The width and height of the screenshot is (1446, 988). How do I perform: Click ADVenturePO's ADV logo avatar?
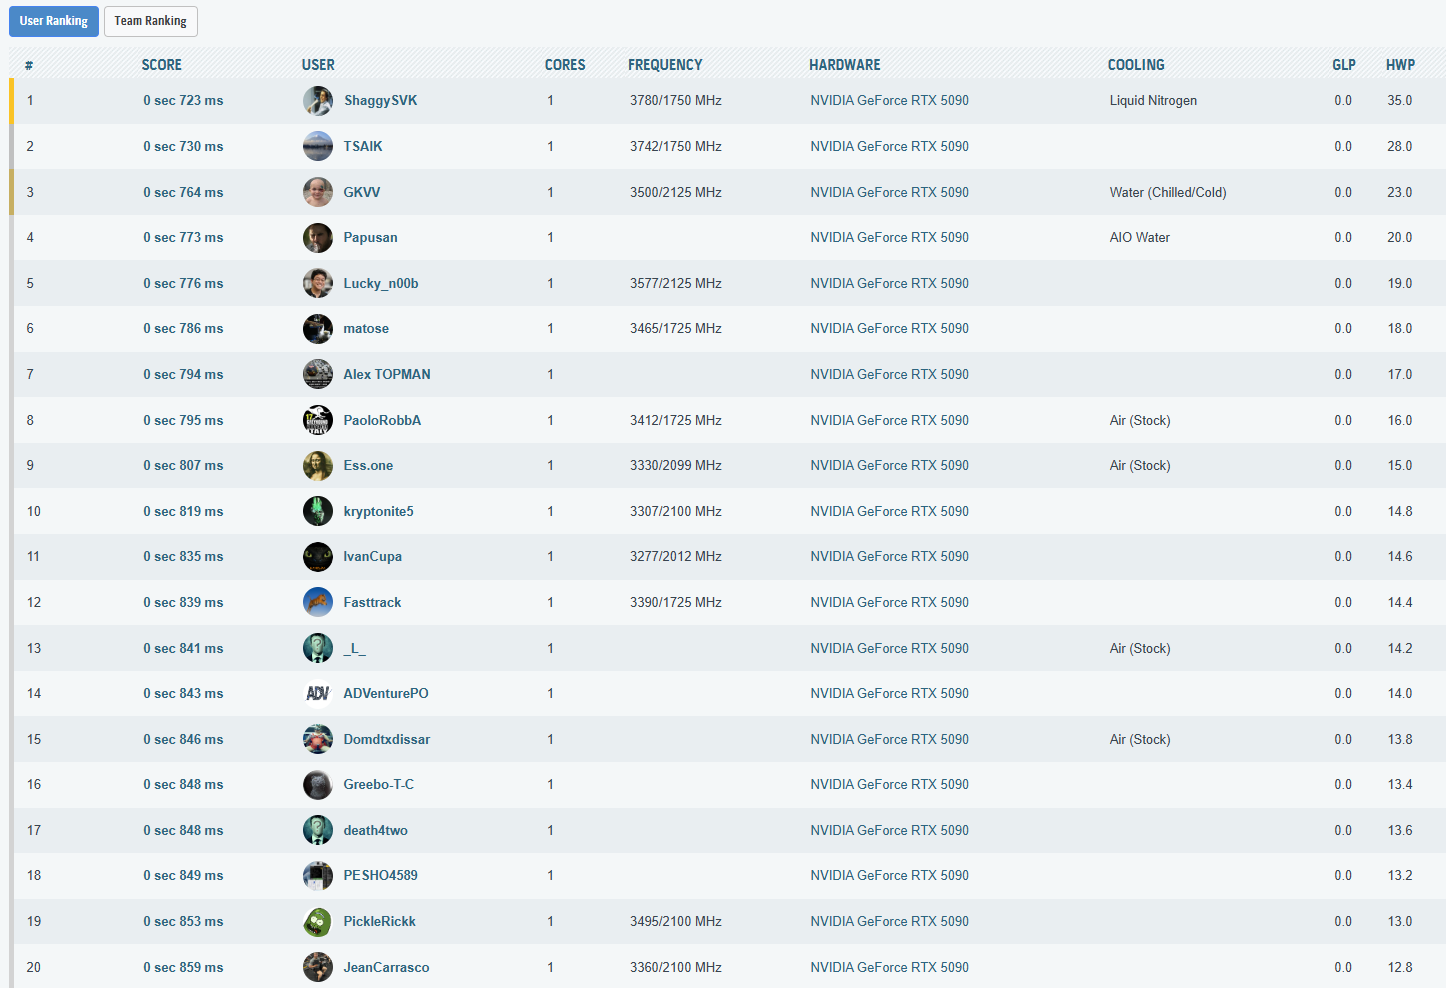point(318,693)
